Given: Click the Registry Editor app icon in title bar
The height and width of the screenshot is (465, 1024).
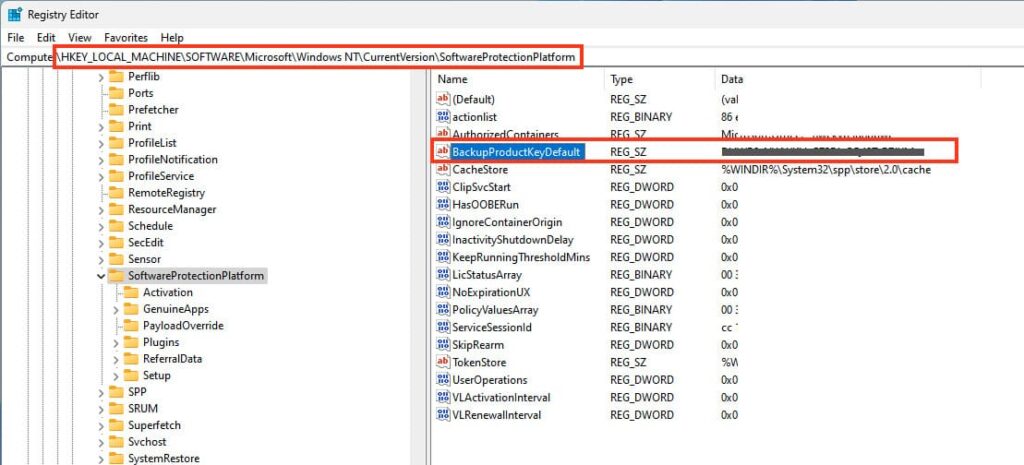Looking at the screenshot, I should [15, 14].
